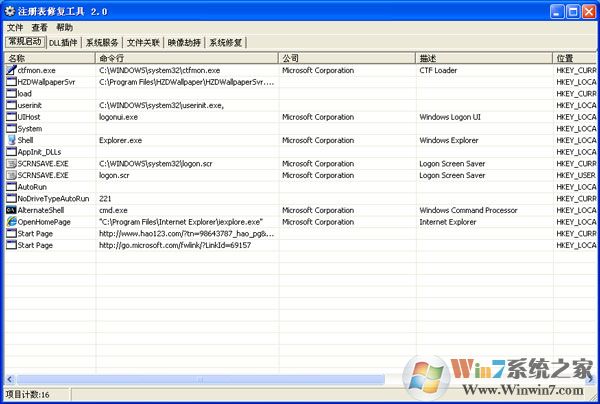Click the horizontal scrollbar thumb
Image resolution: width=600 pixels, height=404 pixels.
[201, 380]
